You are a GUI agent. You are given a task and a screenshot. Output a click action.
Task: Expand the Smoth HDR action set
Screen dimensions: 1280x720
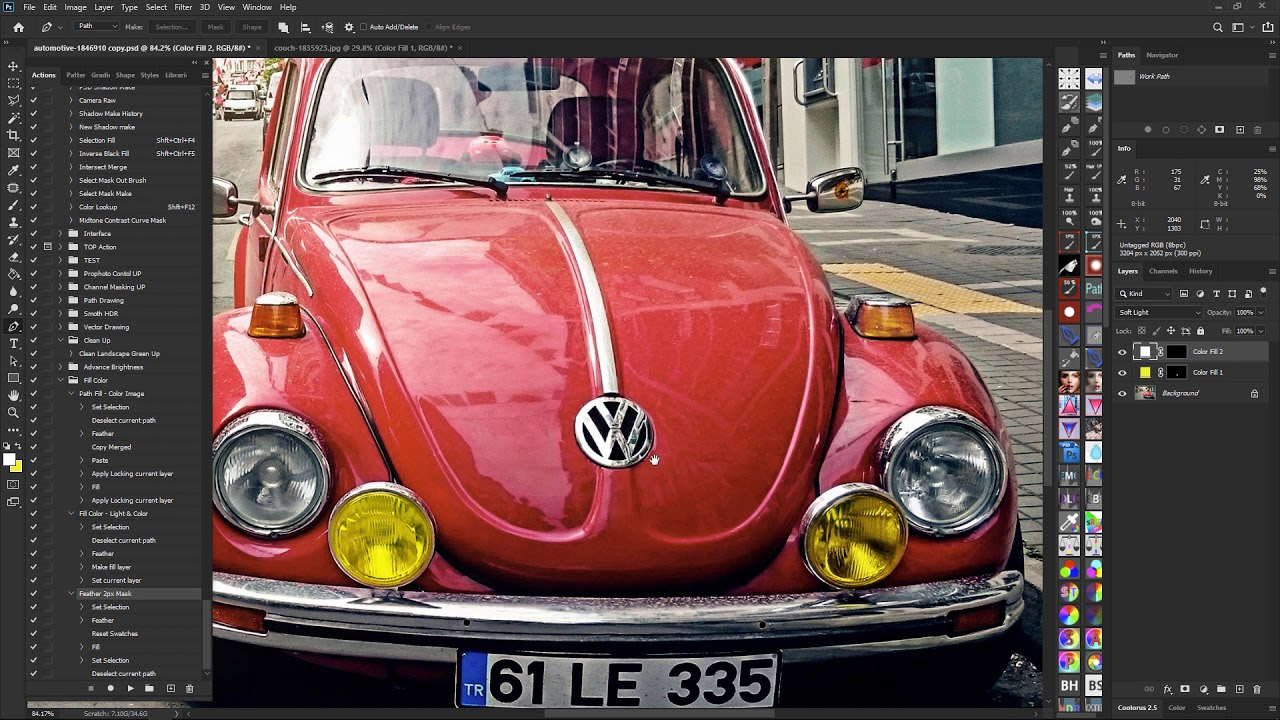(x=60, y=314)
